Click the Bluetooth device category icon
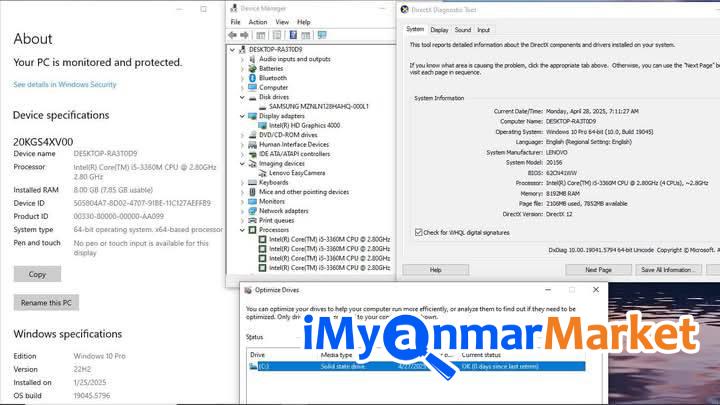The height and width of the screenshot is (405, 720). (x=252, y=78)
